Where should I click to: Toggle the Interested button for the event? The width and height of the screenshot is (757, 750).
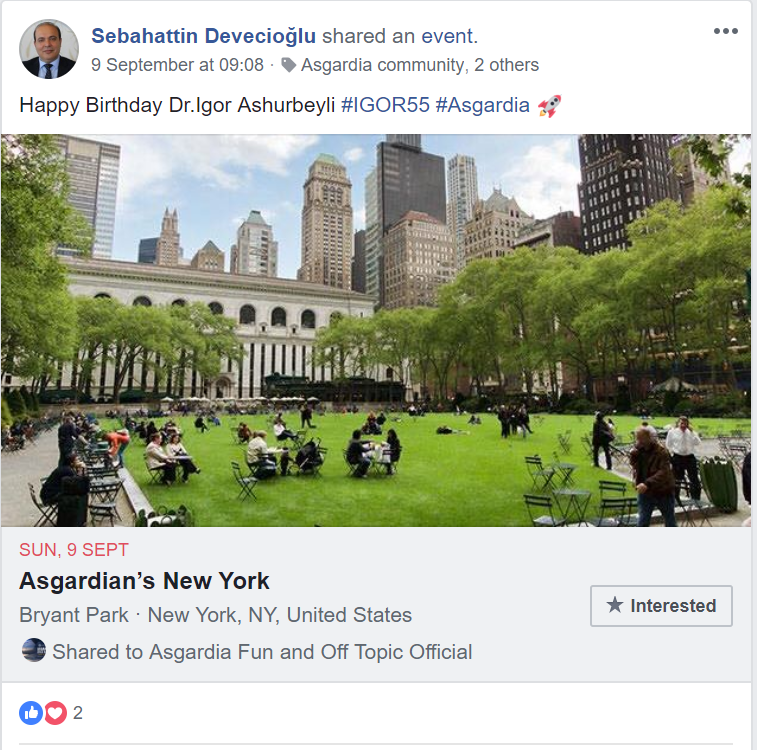point(661,606)
